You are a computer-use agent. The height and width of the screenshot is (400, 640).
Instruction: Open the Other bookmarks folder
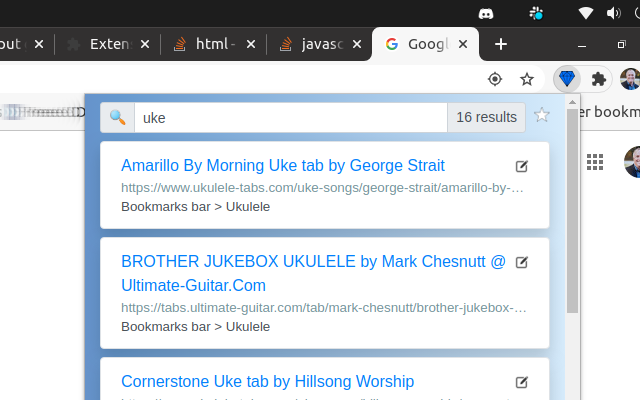(x=609, y=112)
